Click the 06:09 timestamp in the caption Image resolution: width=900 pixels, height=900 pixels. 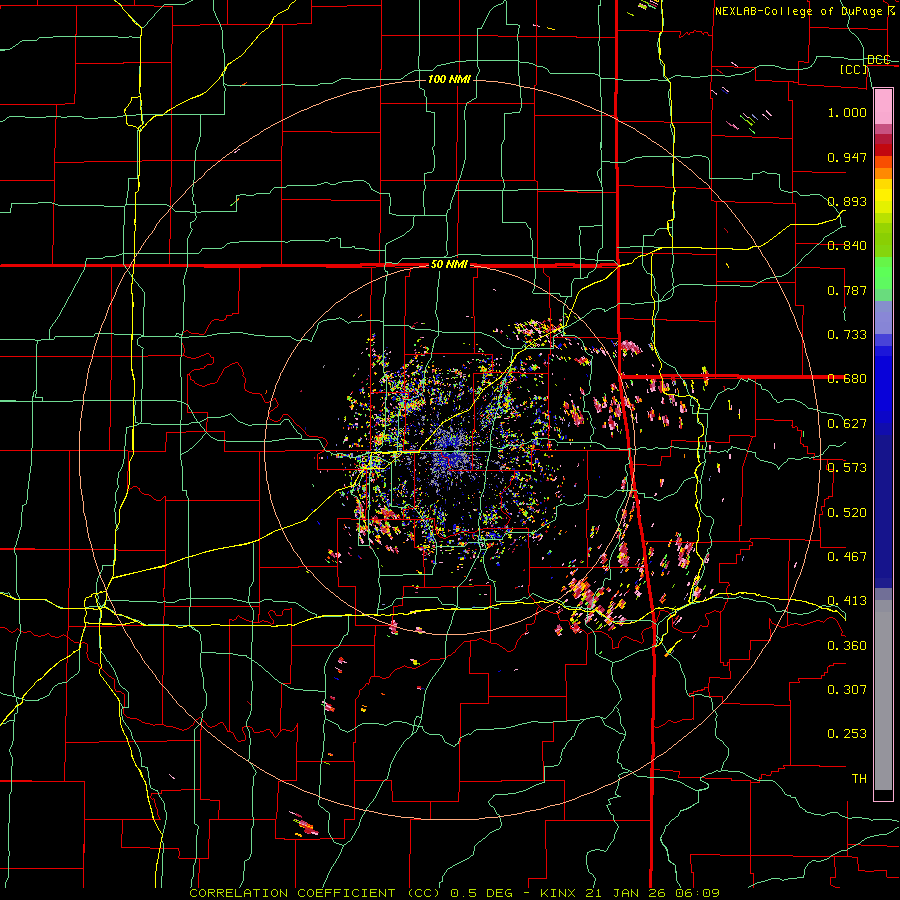(x=696, y=893)
